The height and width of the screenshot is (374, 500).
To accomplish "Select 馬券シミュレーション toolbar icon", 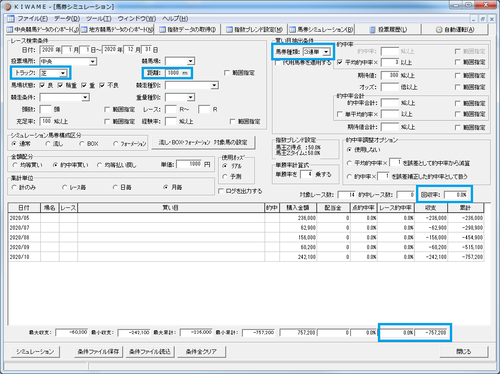I will 292,30.
